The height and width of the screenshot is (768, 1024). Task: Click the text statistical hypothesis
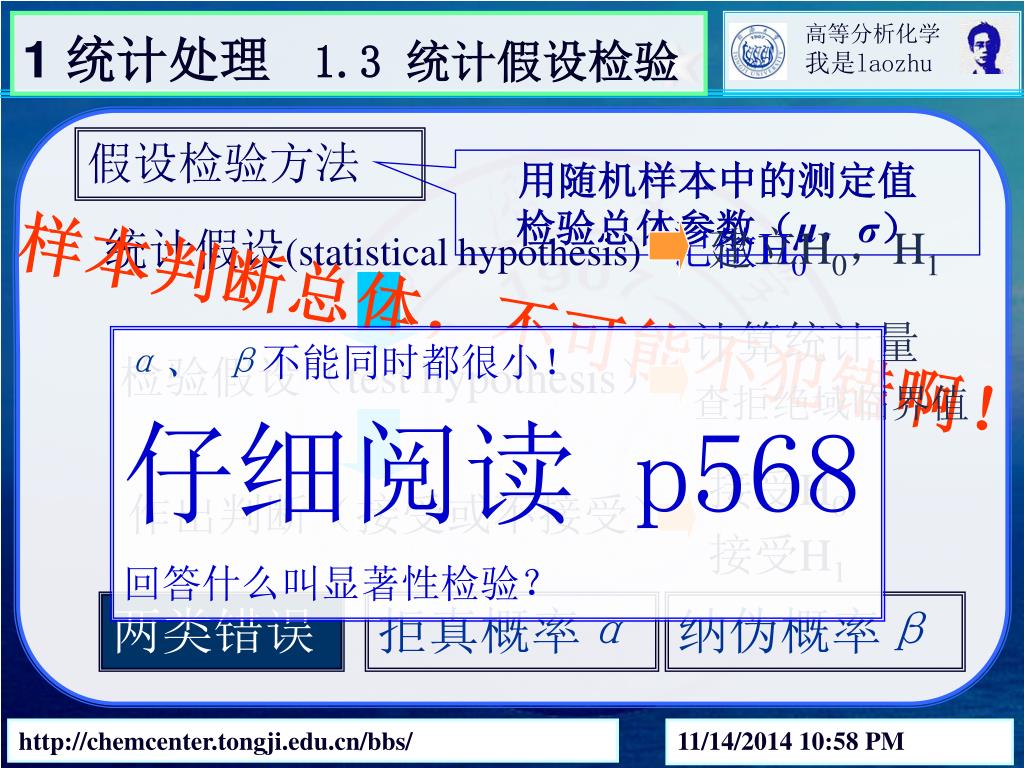(463, 253)
